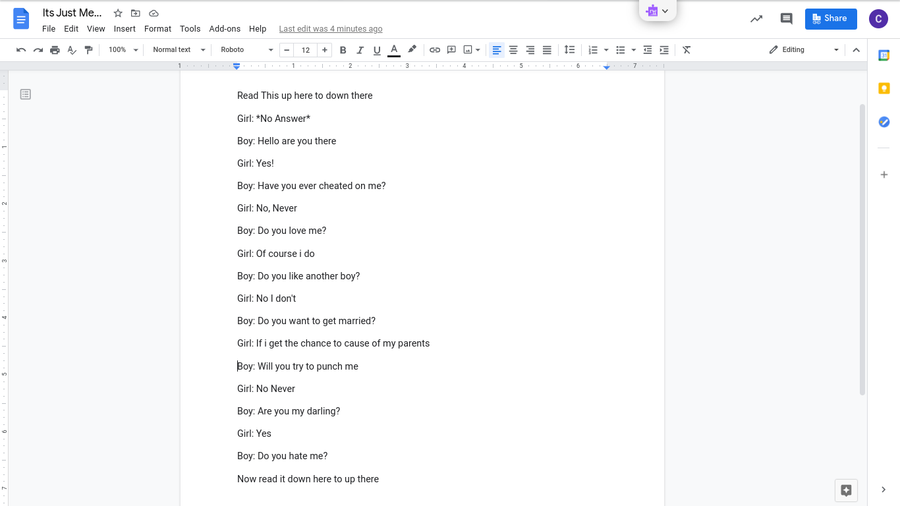
Task: Click the document title Its Just Me...
Action: (x=72, y=13)
